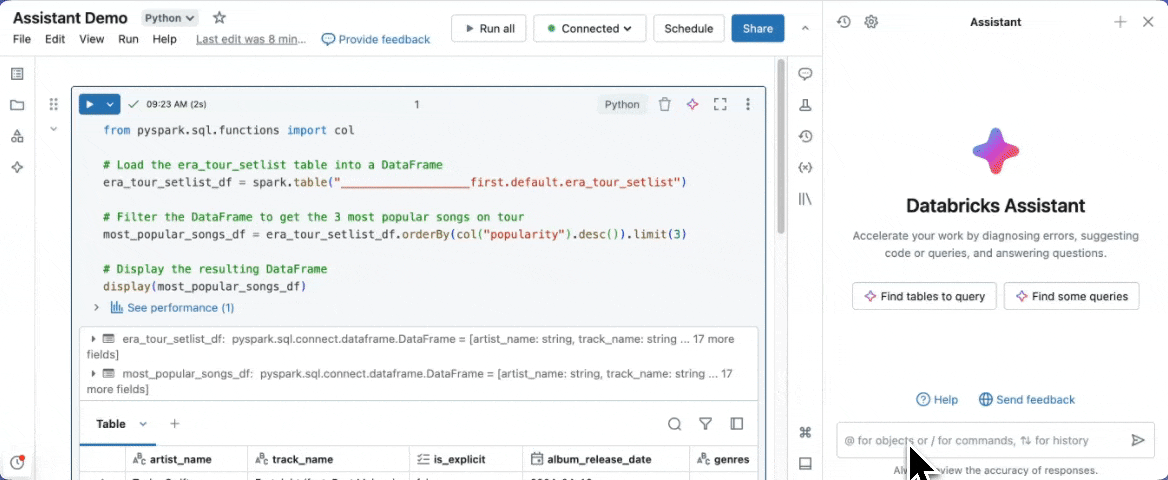1168x480 pixels.
Task: Expand the era_tour_setlist_df schema details
Action: coord(94,339)
